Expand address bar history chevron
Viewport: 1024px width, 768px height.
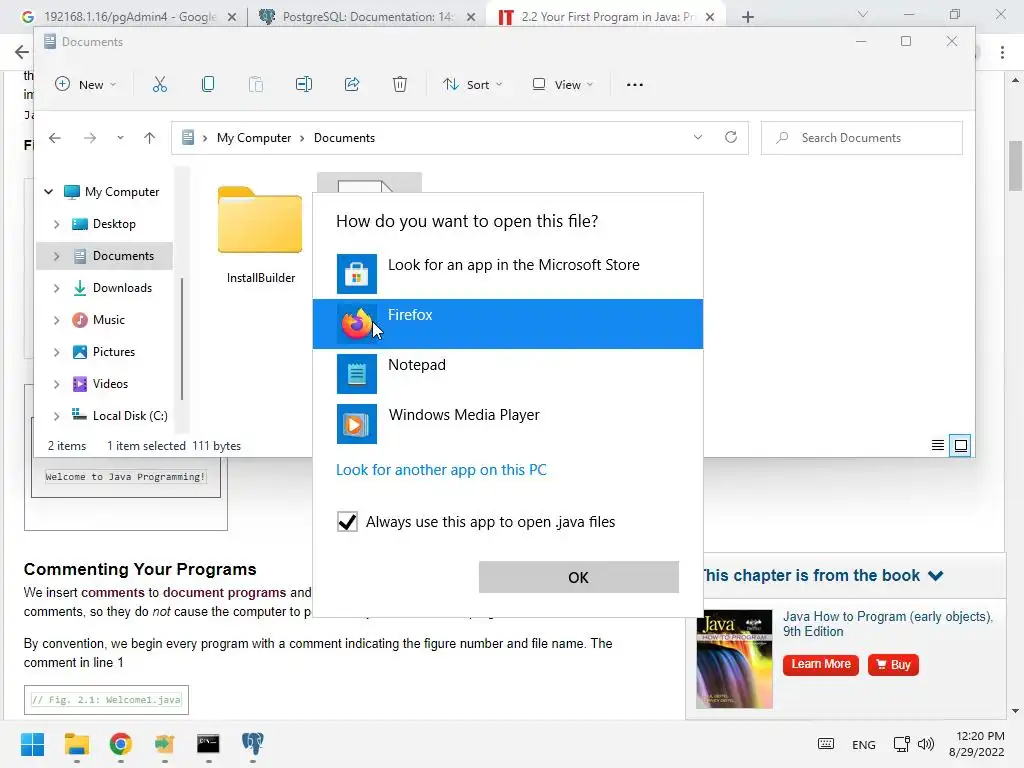[697, 137]
